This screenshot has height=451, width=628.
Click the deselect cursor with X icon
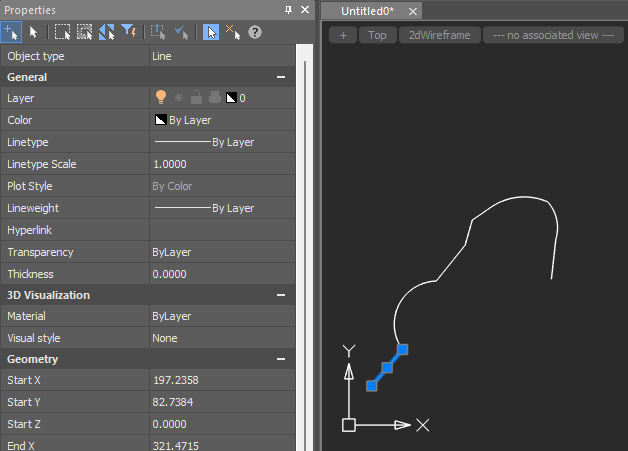pos(233,32)
